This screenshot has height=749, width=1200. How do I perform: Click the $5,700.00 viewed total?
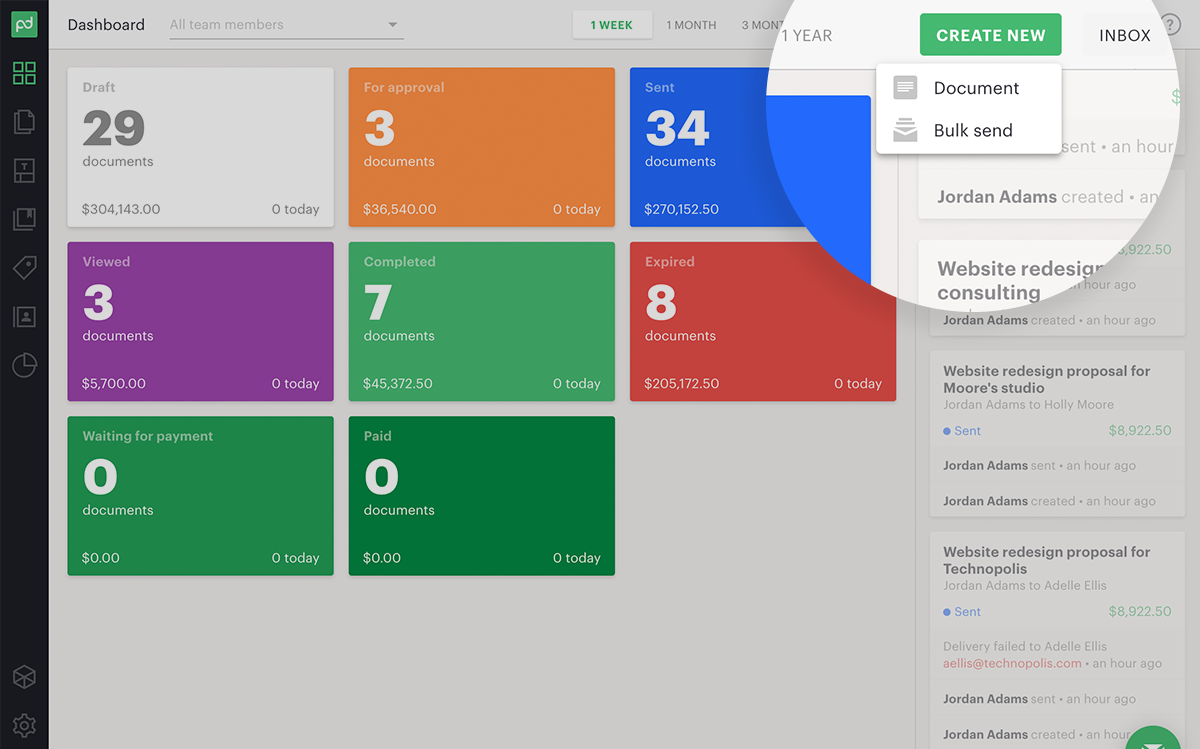[x=114, y=383]
